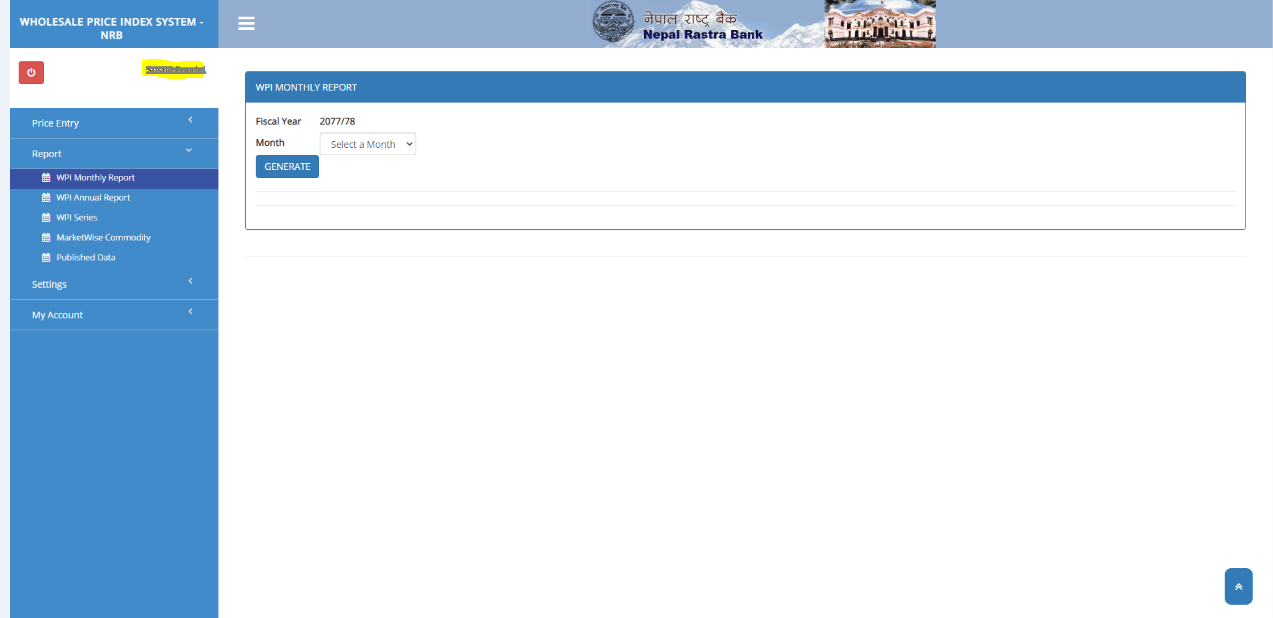Viewport: 1273px width, 618px height.
Task: Click the bank building banner image
Action: (x=879, y=24)
